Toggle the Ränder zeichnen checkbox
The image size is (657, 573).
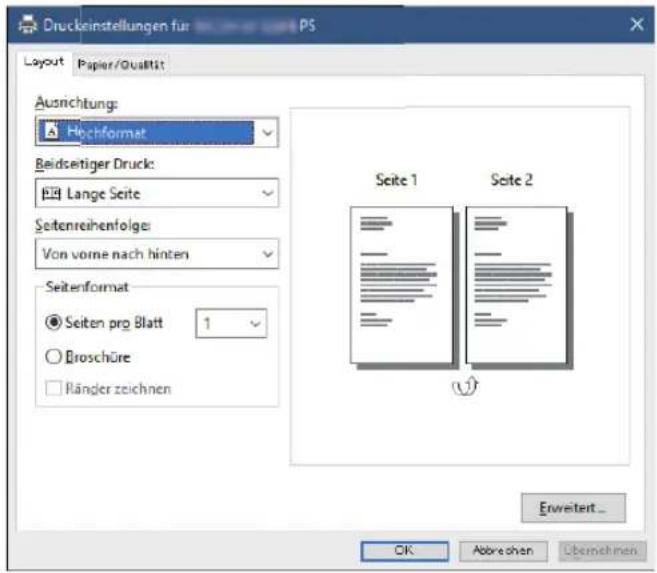point(54,388)
